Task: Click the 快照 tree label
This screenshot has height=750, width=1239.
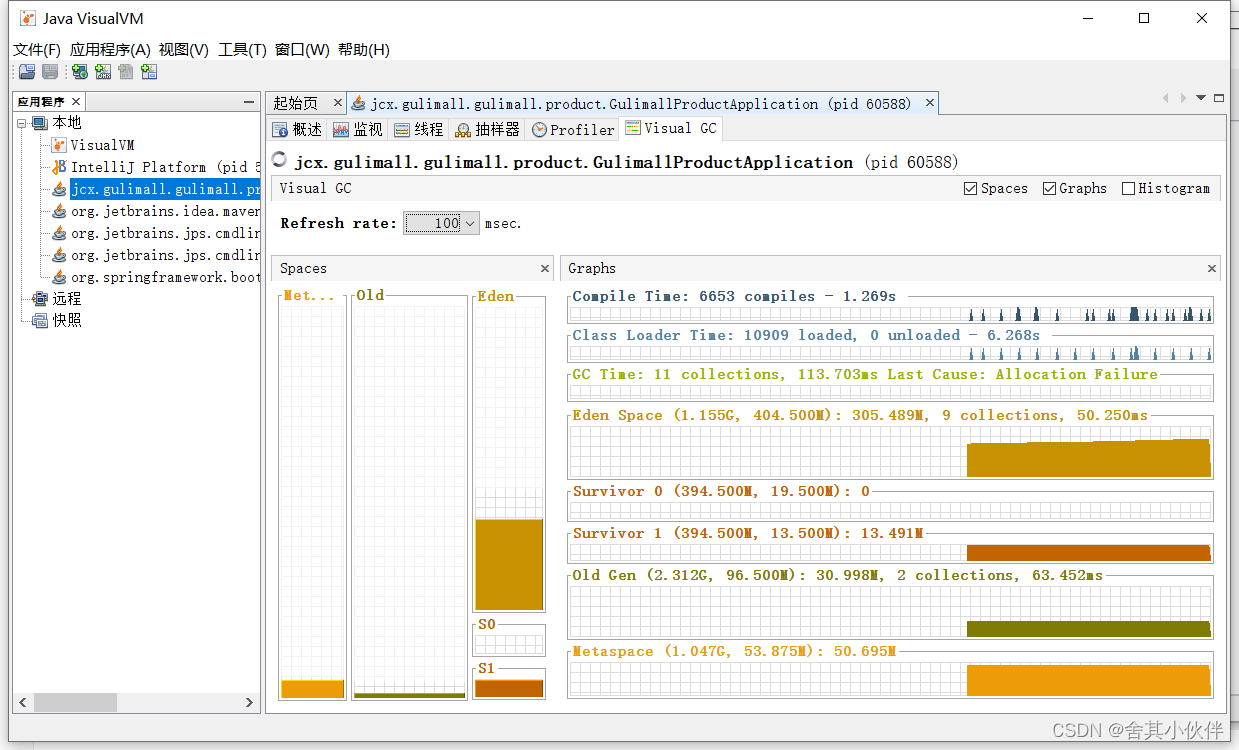Action: 67,321
